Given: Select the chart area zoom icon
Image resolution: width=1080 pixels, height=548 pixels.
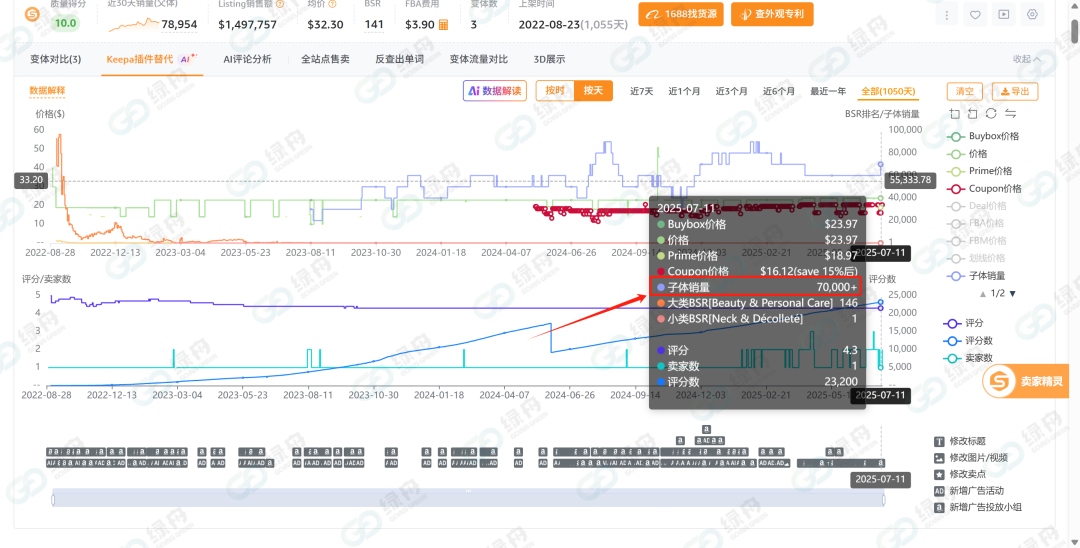Looking at the screenshot, I should (x=954, y=114).
